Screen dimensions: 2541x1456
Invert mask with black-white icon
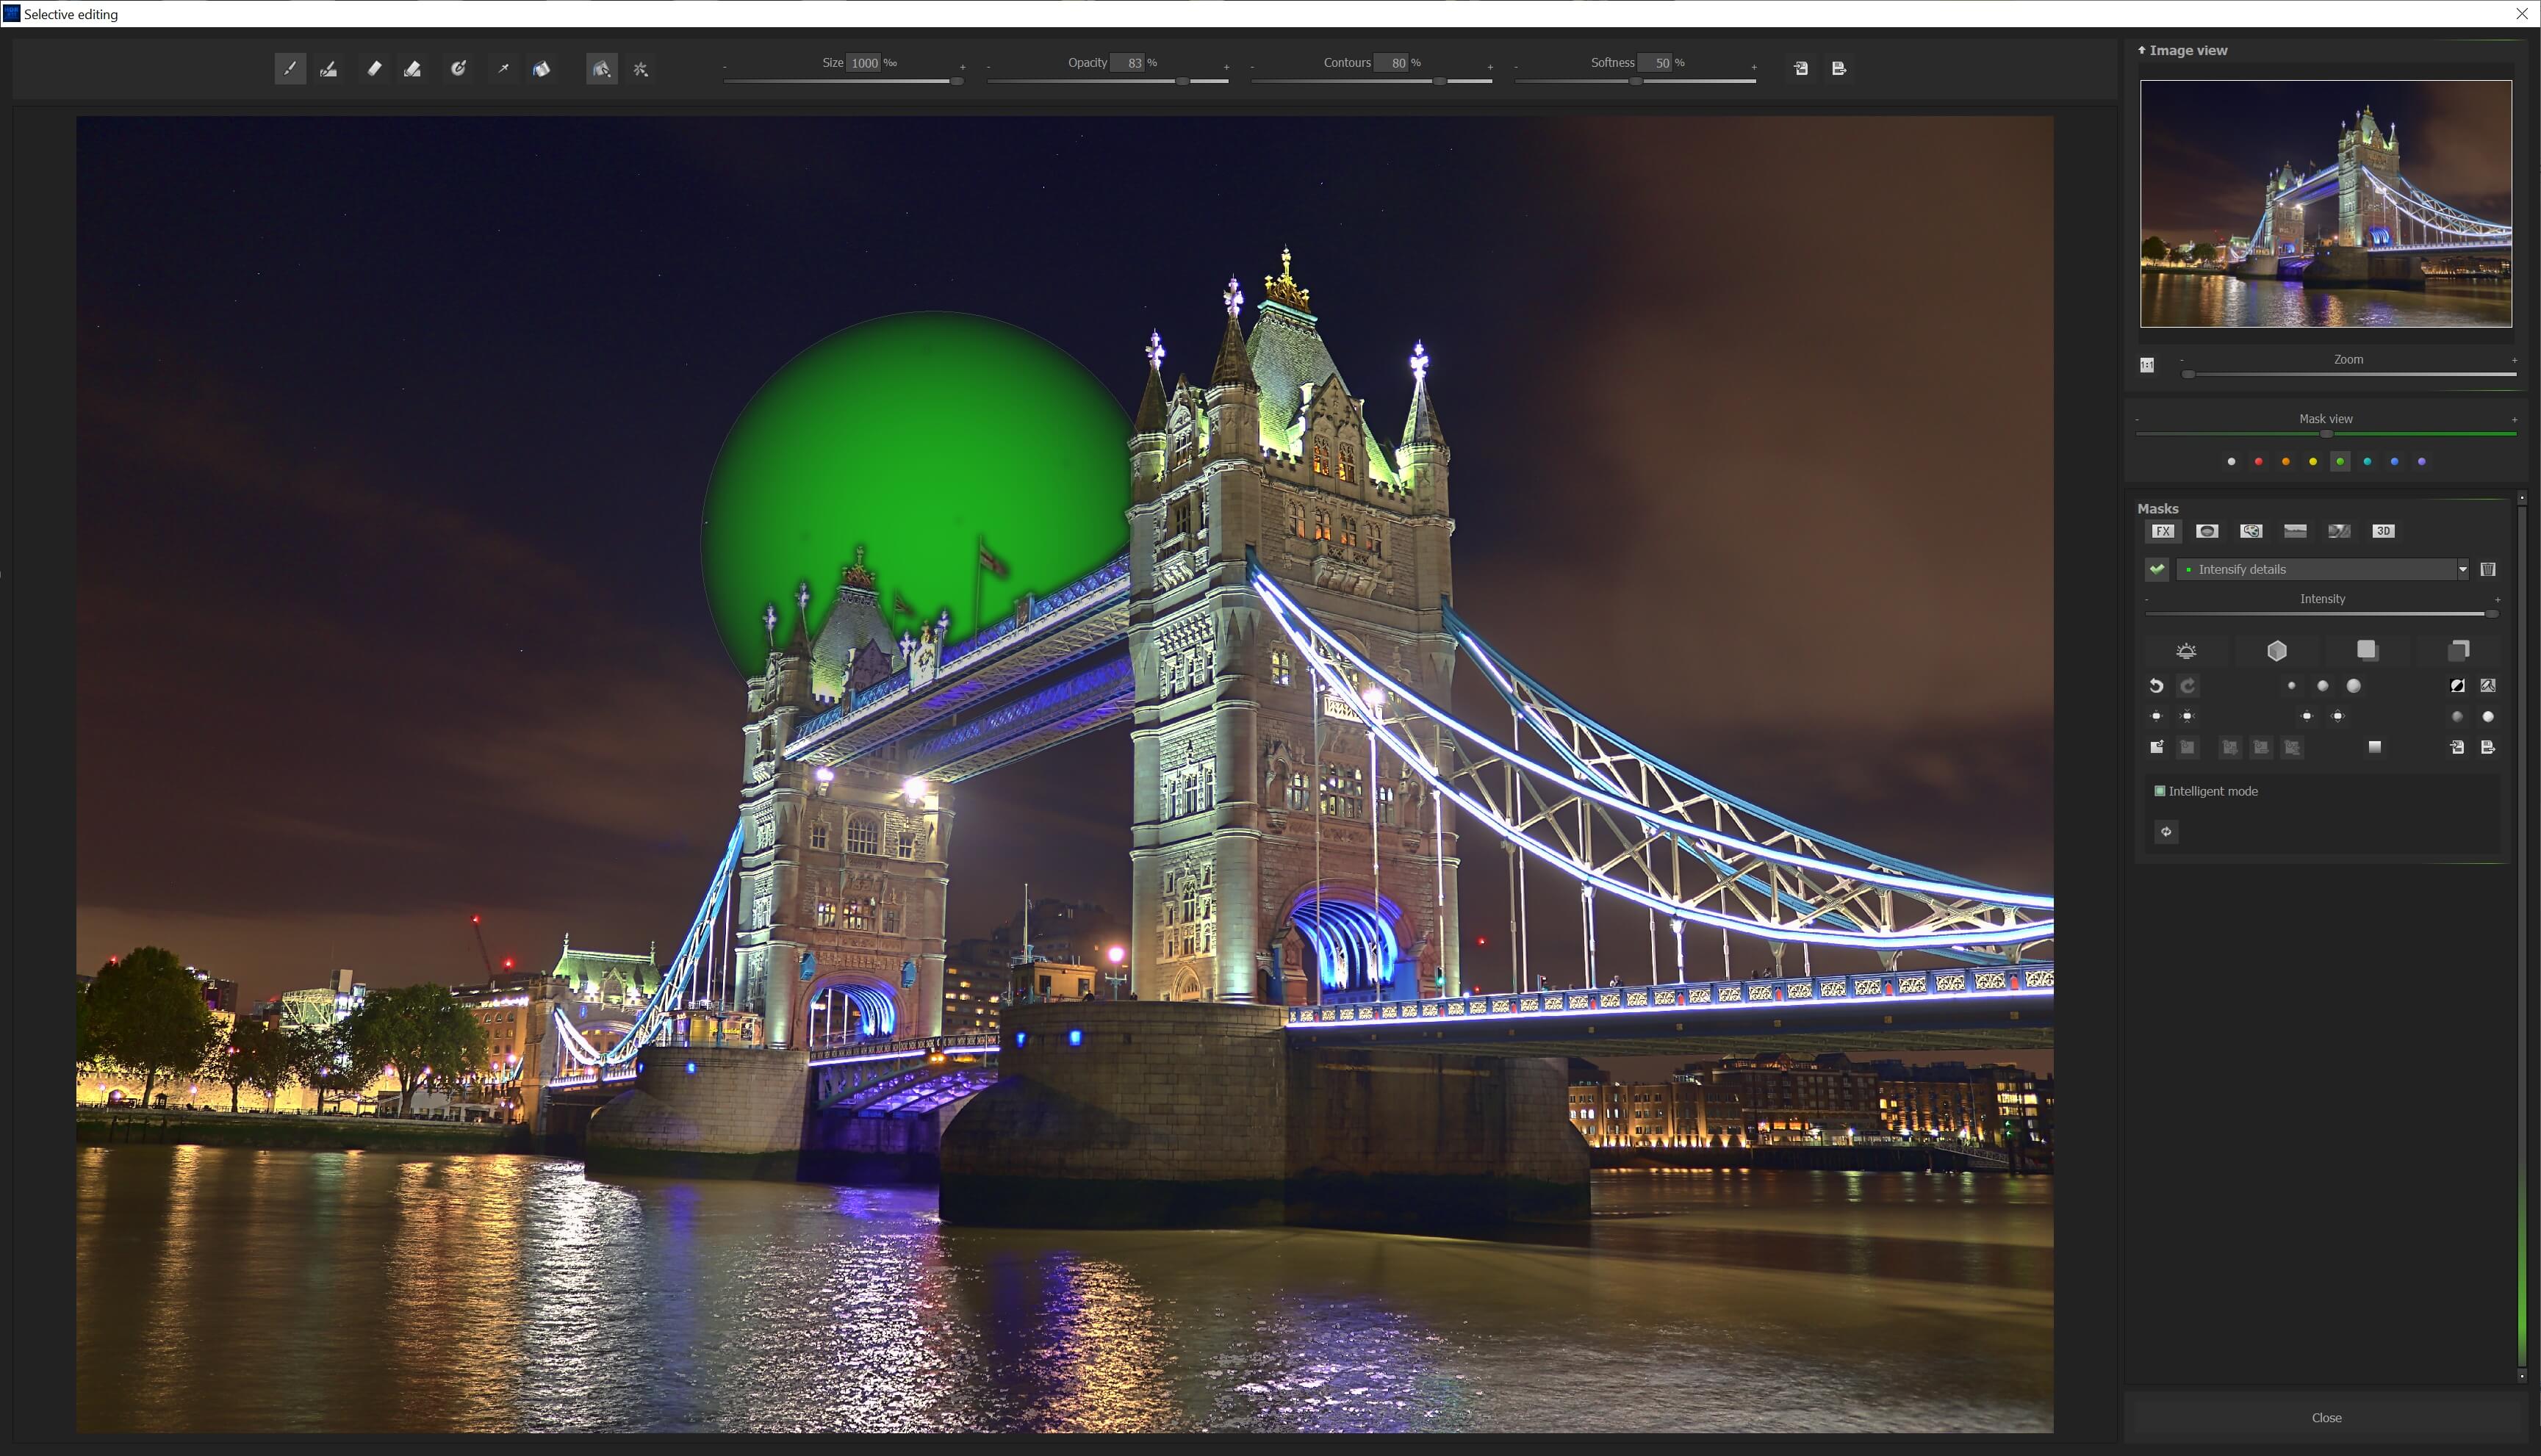click(x=2457, y=686)
